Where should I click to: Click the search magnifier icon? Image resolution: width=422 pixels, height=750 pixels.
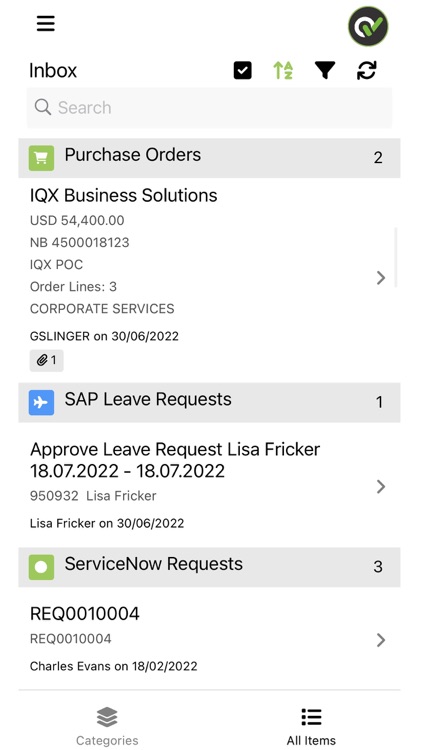[43, 107]
